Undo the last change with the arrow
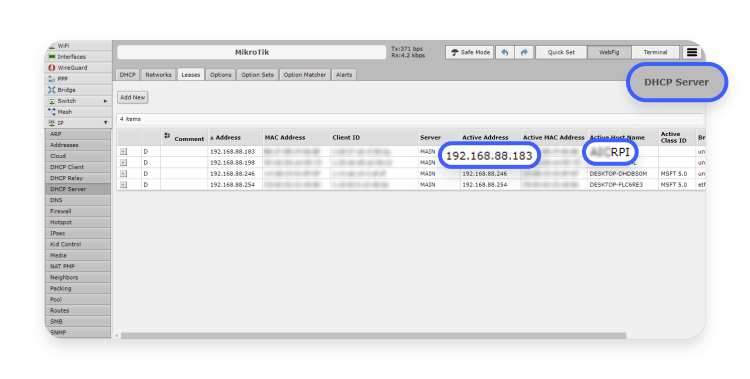Screen dimensions: 750x379 (x=505, y=52)
